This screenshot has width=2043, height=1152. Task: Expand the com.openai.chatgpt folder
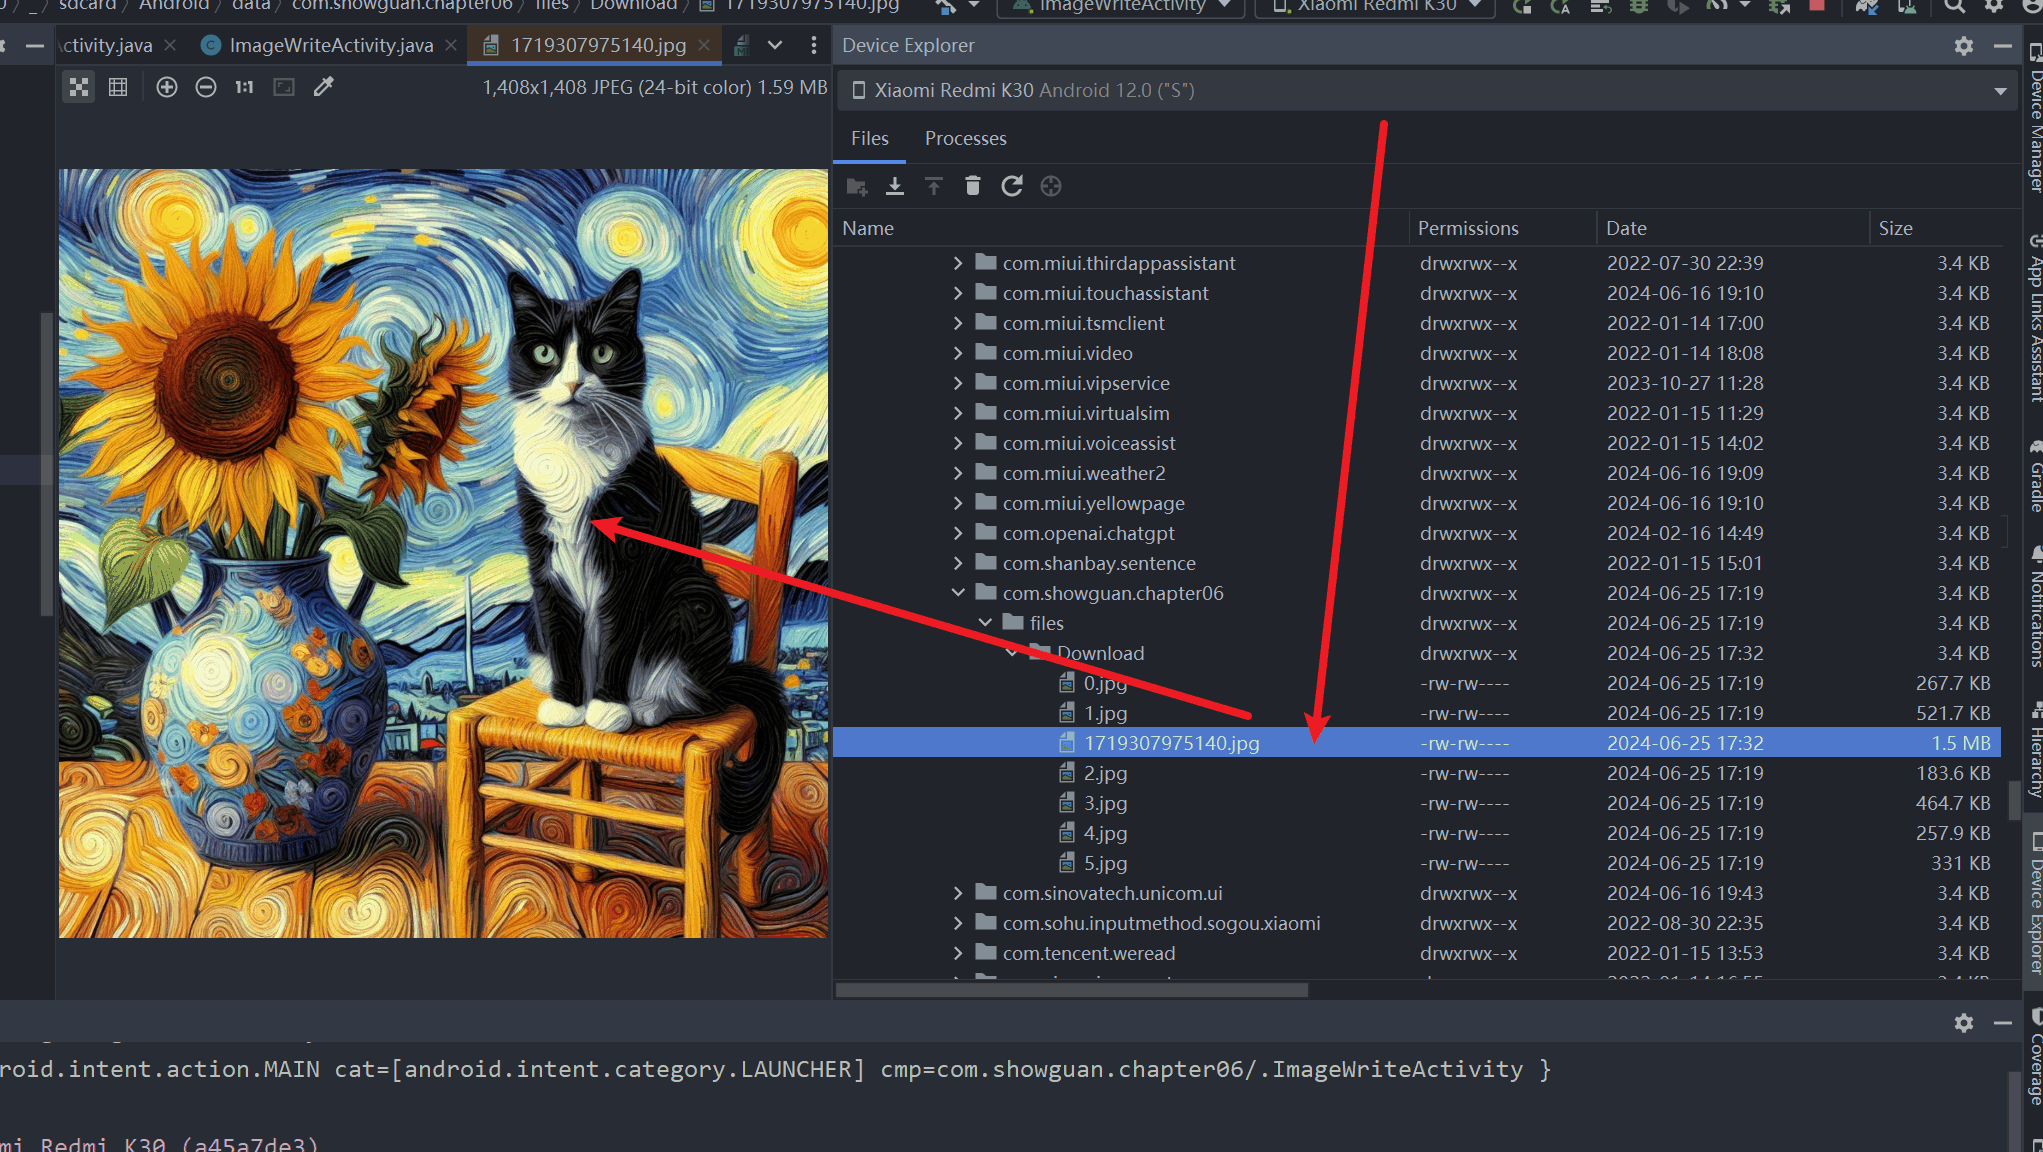click(x=958, y=533)
